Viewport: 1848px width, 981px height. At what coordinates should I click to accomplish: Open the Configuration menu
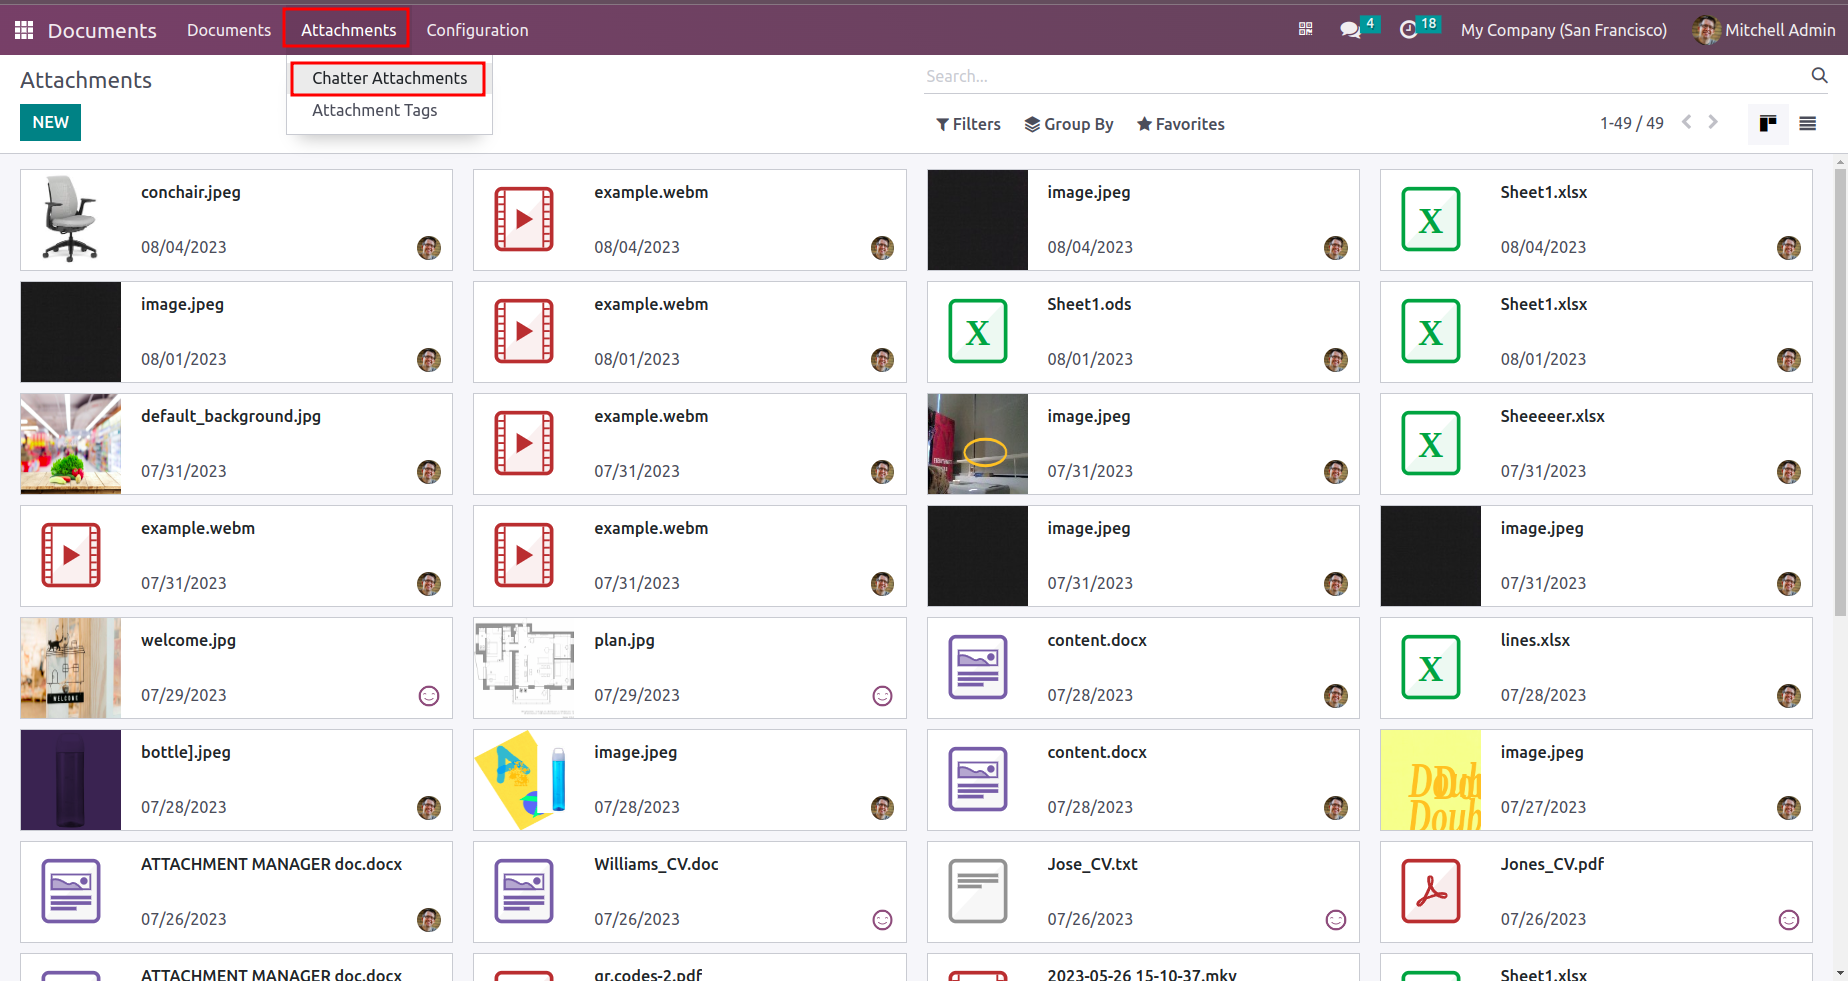[x=477, y=30]
